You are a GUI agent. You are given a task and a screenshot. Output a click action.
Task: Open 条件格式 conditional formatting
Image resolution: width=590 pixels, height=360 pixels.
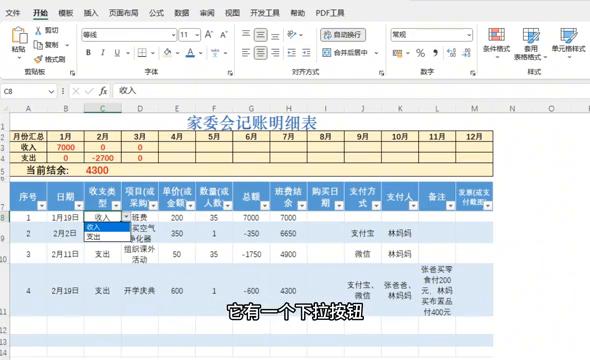(496, 43)
